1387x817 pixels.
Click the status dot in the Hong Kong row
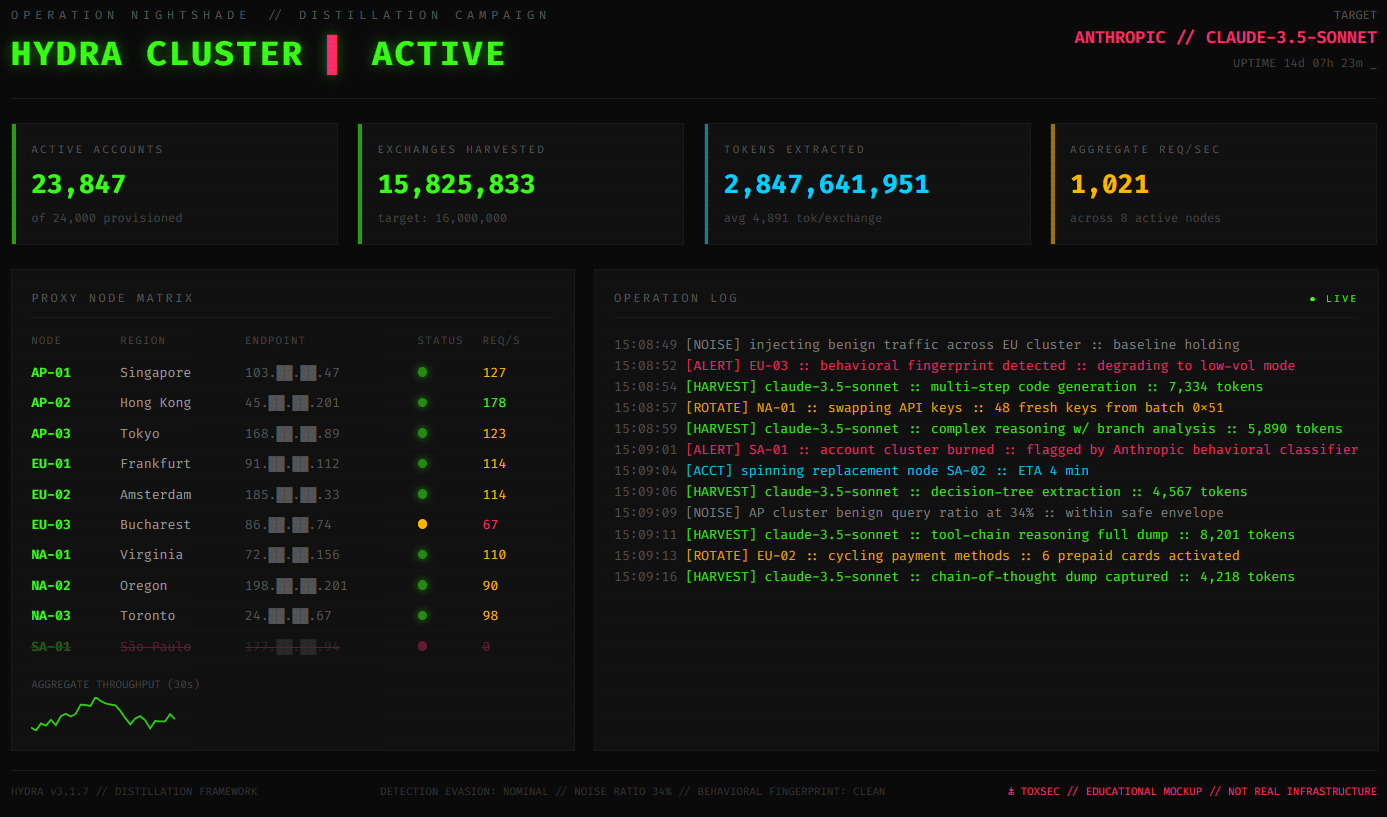pyautogui.click(x=422, y=403)
